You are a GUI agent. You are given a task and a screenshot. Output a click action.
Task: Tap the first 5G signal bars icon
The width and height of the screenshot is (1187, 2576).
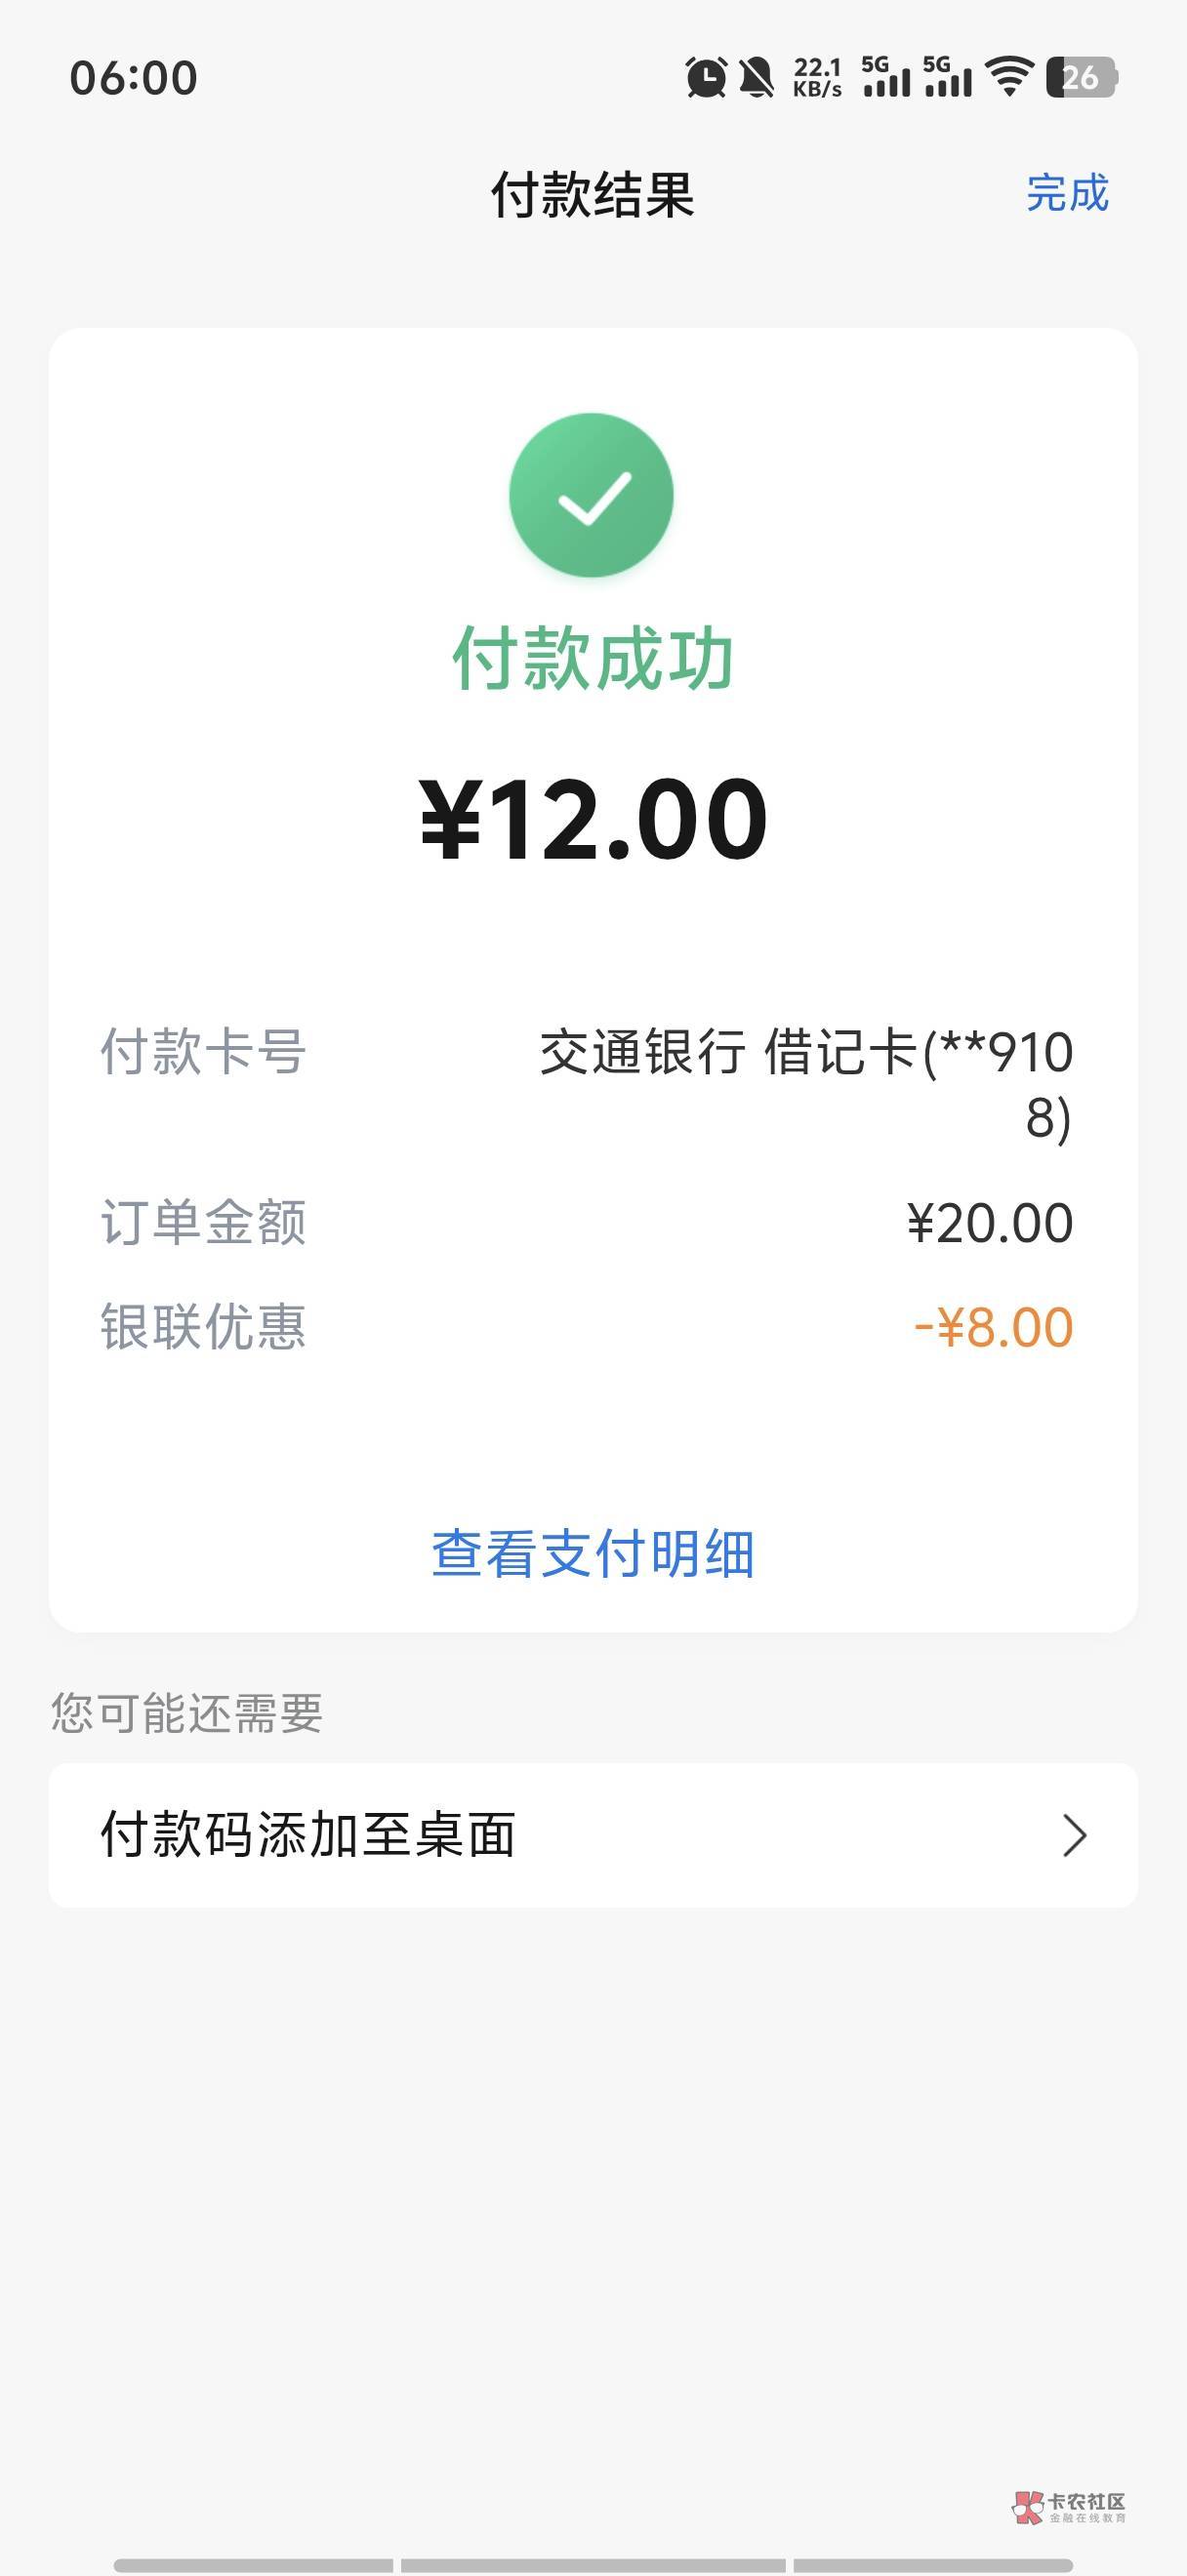coord(886,77)
